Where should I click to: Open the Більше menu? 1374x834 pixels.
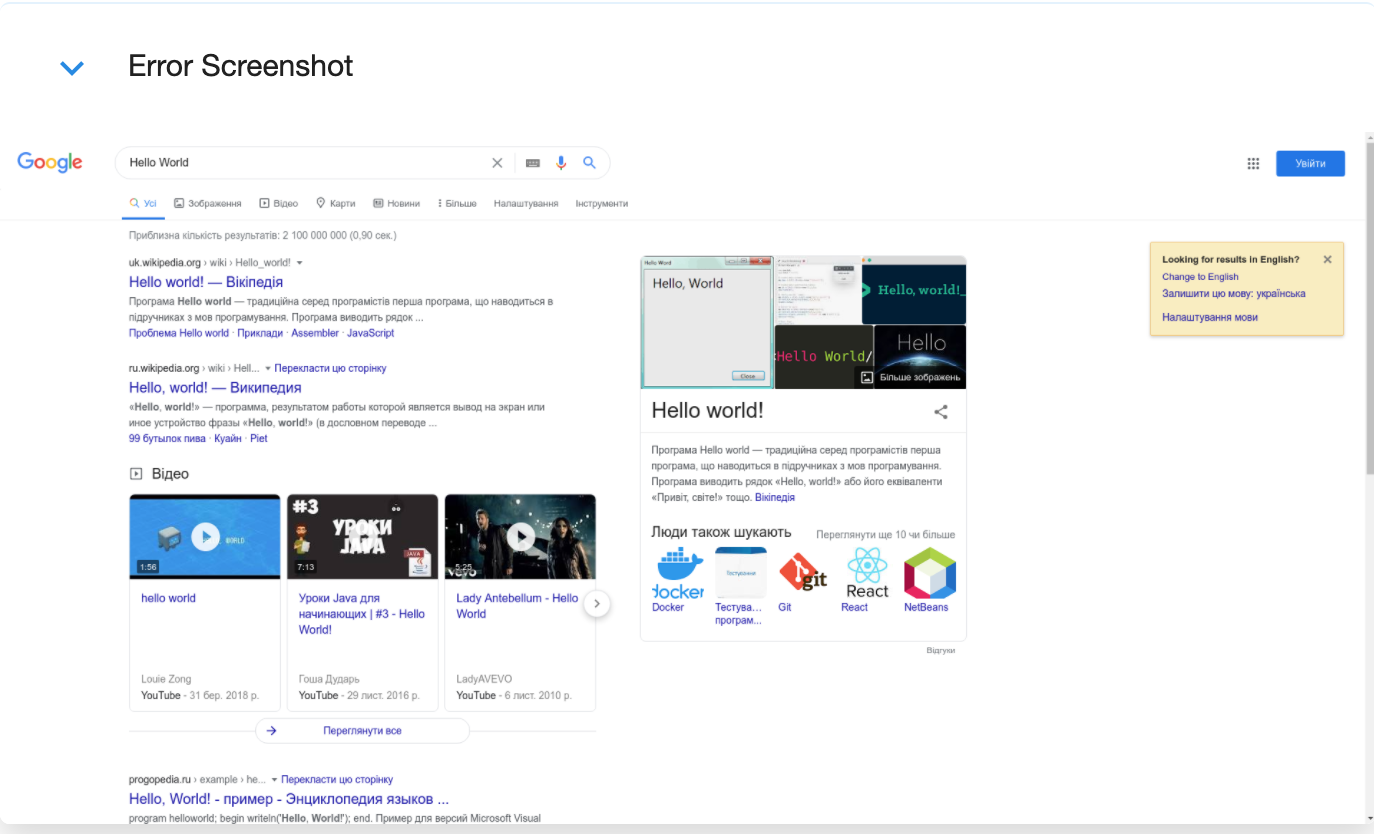pyautogui.click(x=457, y=203)
